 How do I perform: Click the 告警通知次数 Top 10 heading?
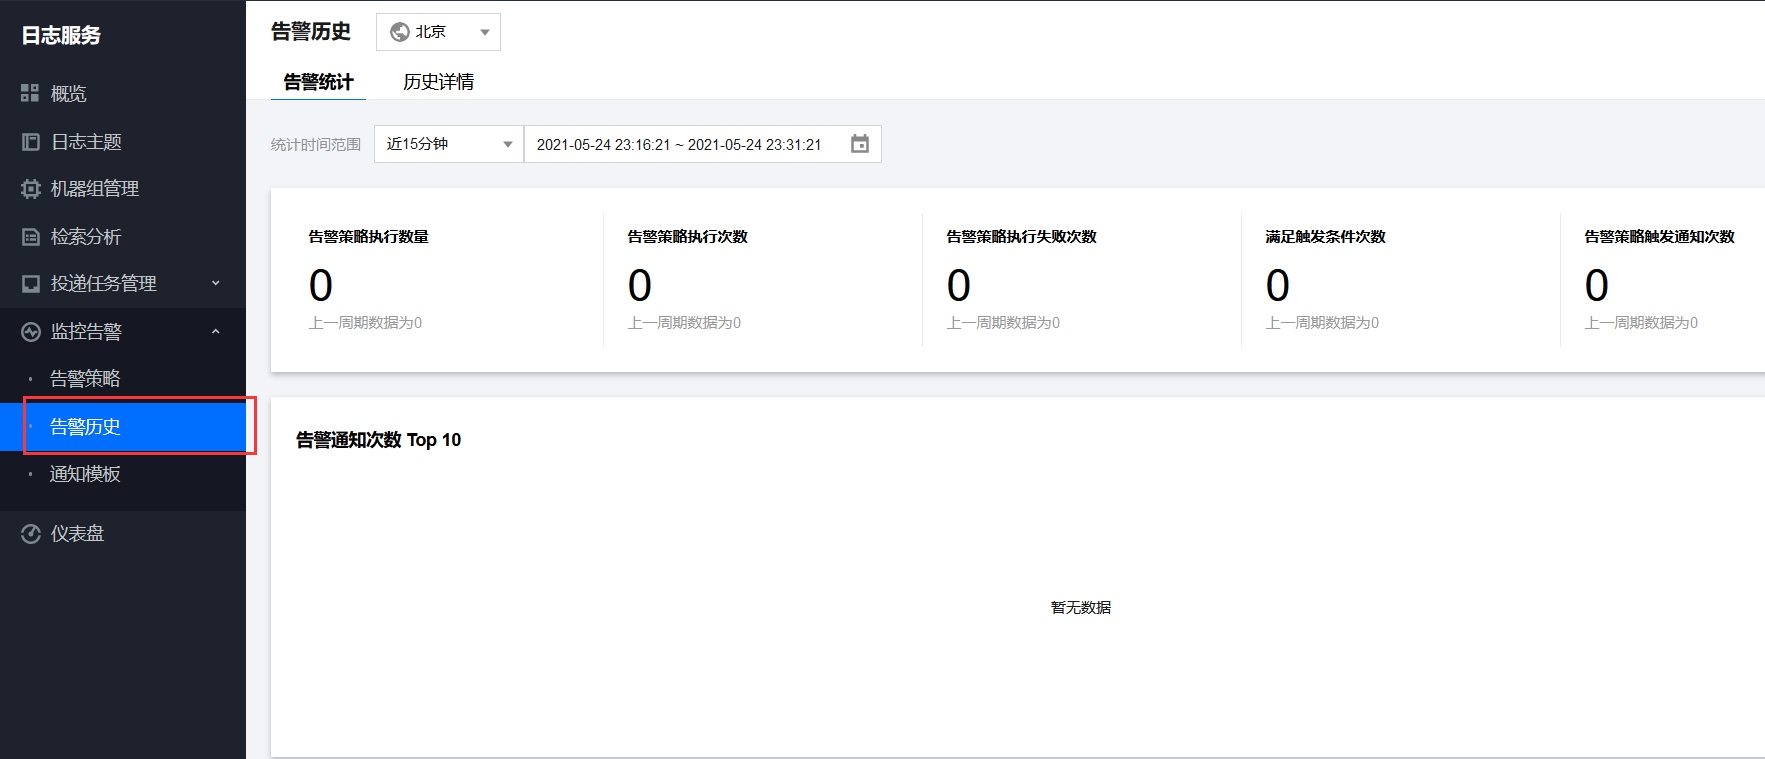click(x=378, y=440)
